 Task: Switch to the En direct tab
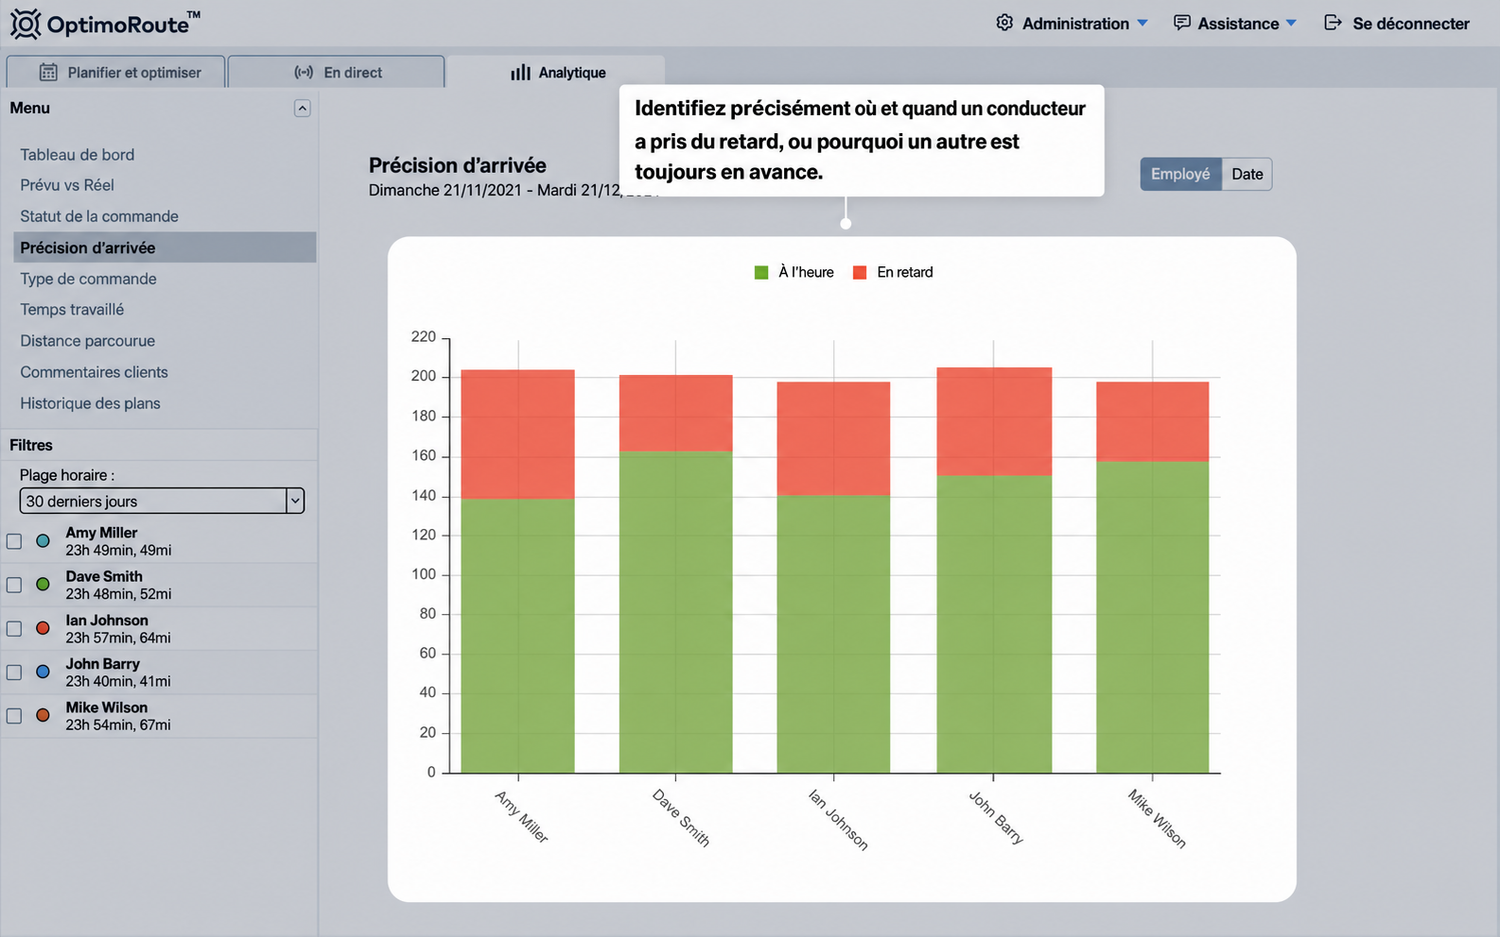tap(336, 72)
